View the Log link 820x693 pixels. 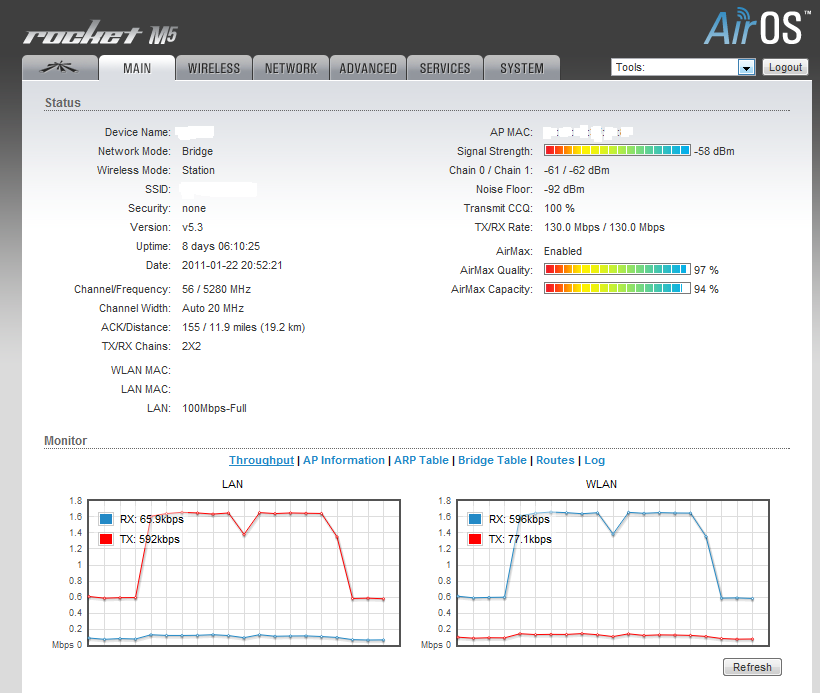coord(594,460)
